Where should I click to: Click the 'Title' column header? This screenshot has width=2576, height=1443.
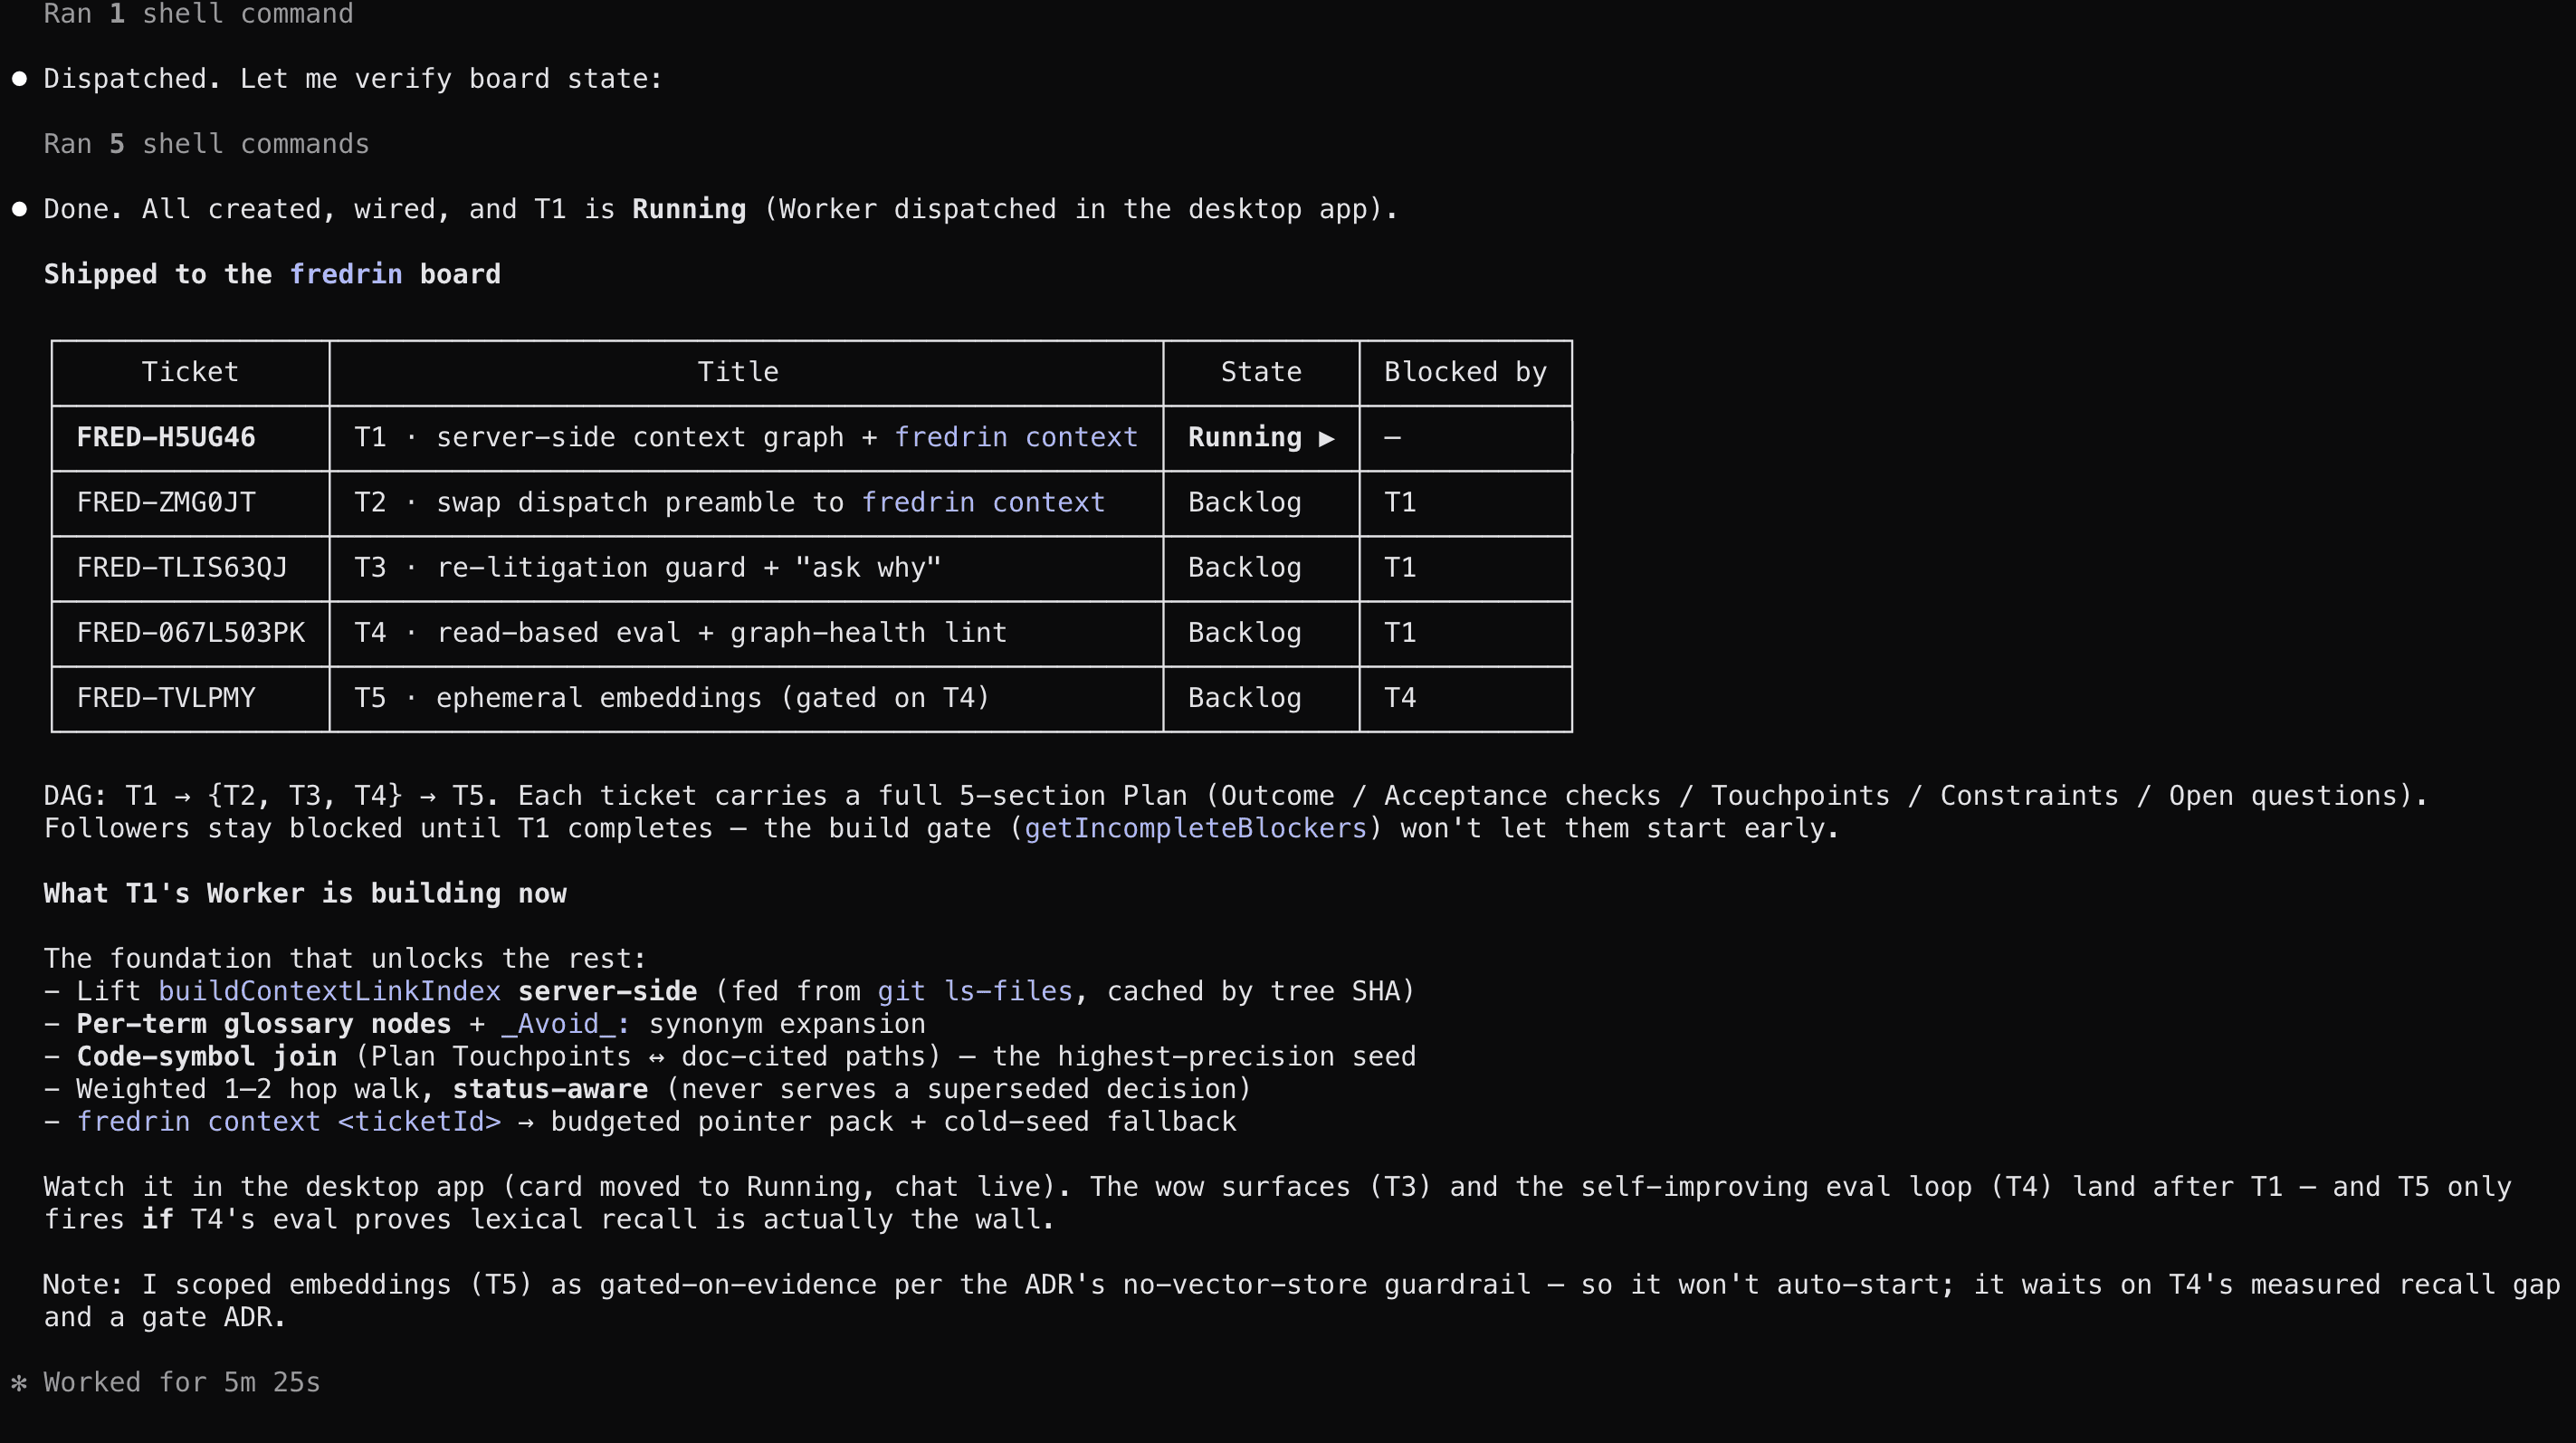click(x=738, y=372)
